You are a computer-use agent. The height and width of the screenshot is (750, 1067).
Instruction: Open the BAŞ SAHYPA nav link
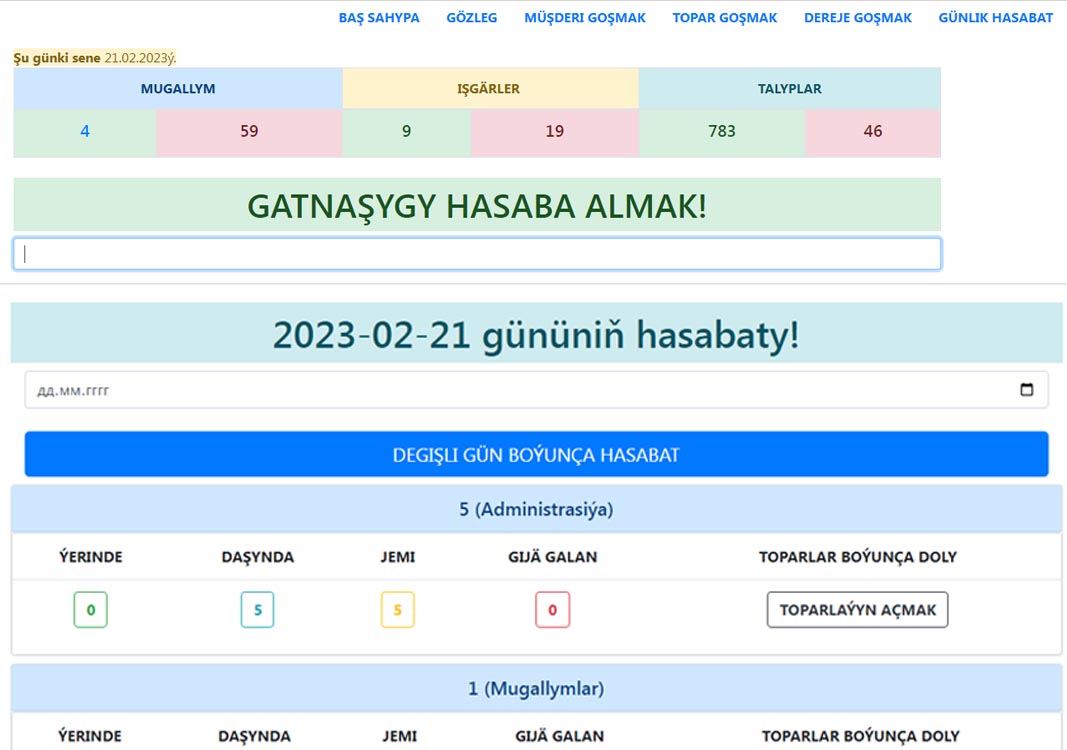point(379,18)
